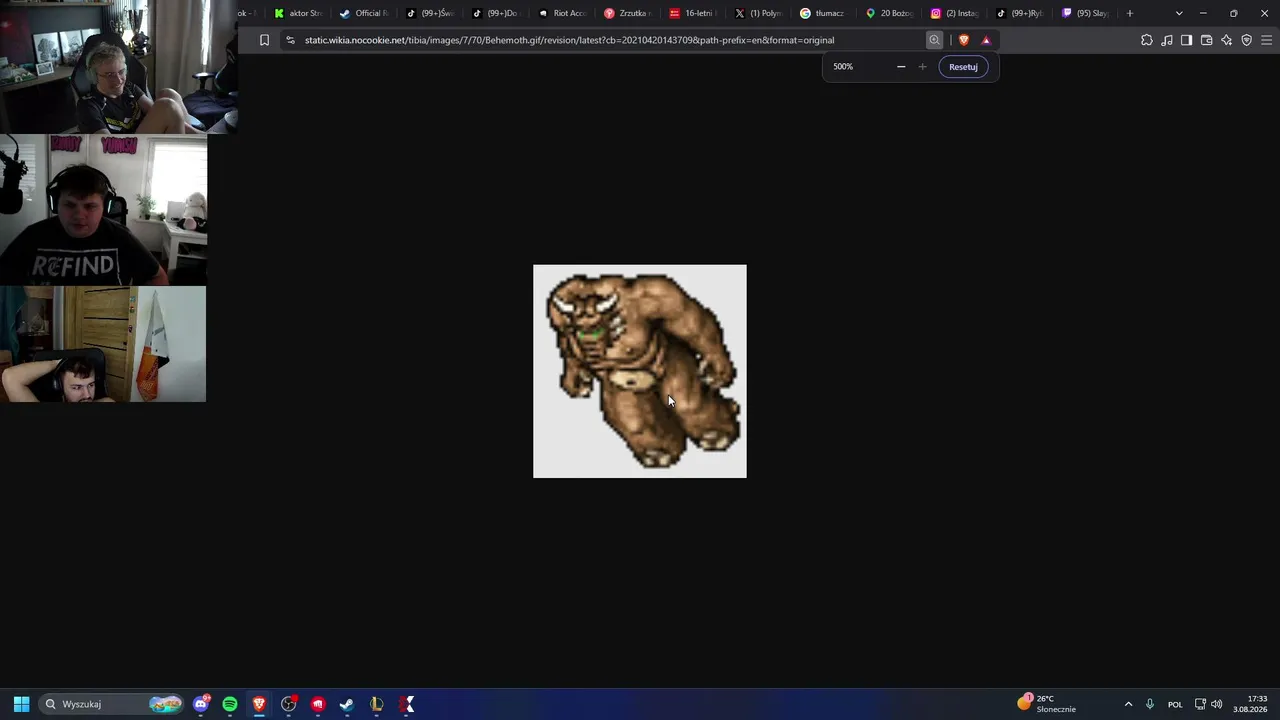
Task: Open the Windows Start menu
Action: tap(21, 704)
